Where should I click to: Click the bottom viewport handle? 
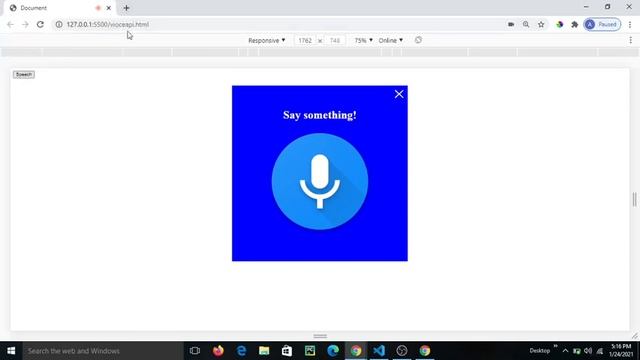320,336
